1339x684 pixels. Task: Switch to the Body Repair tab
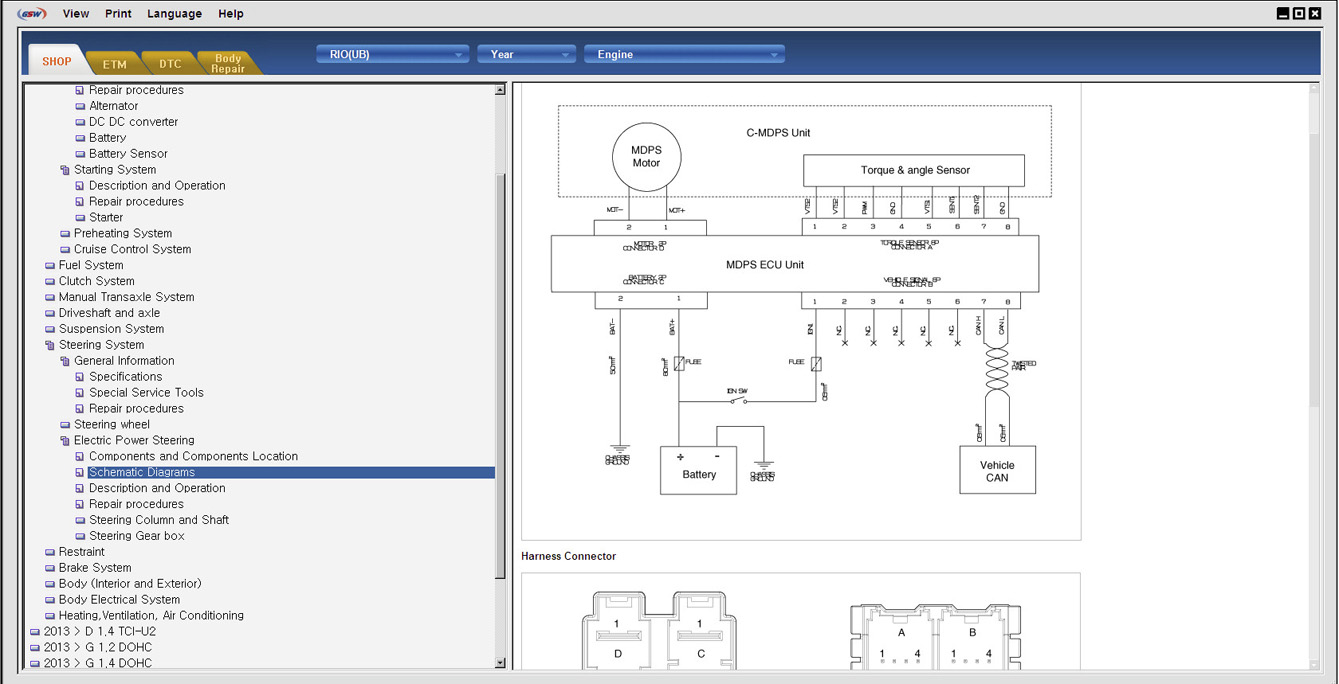click(228, 64)
